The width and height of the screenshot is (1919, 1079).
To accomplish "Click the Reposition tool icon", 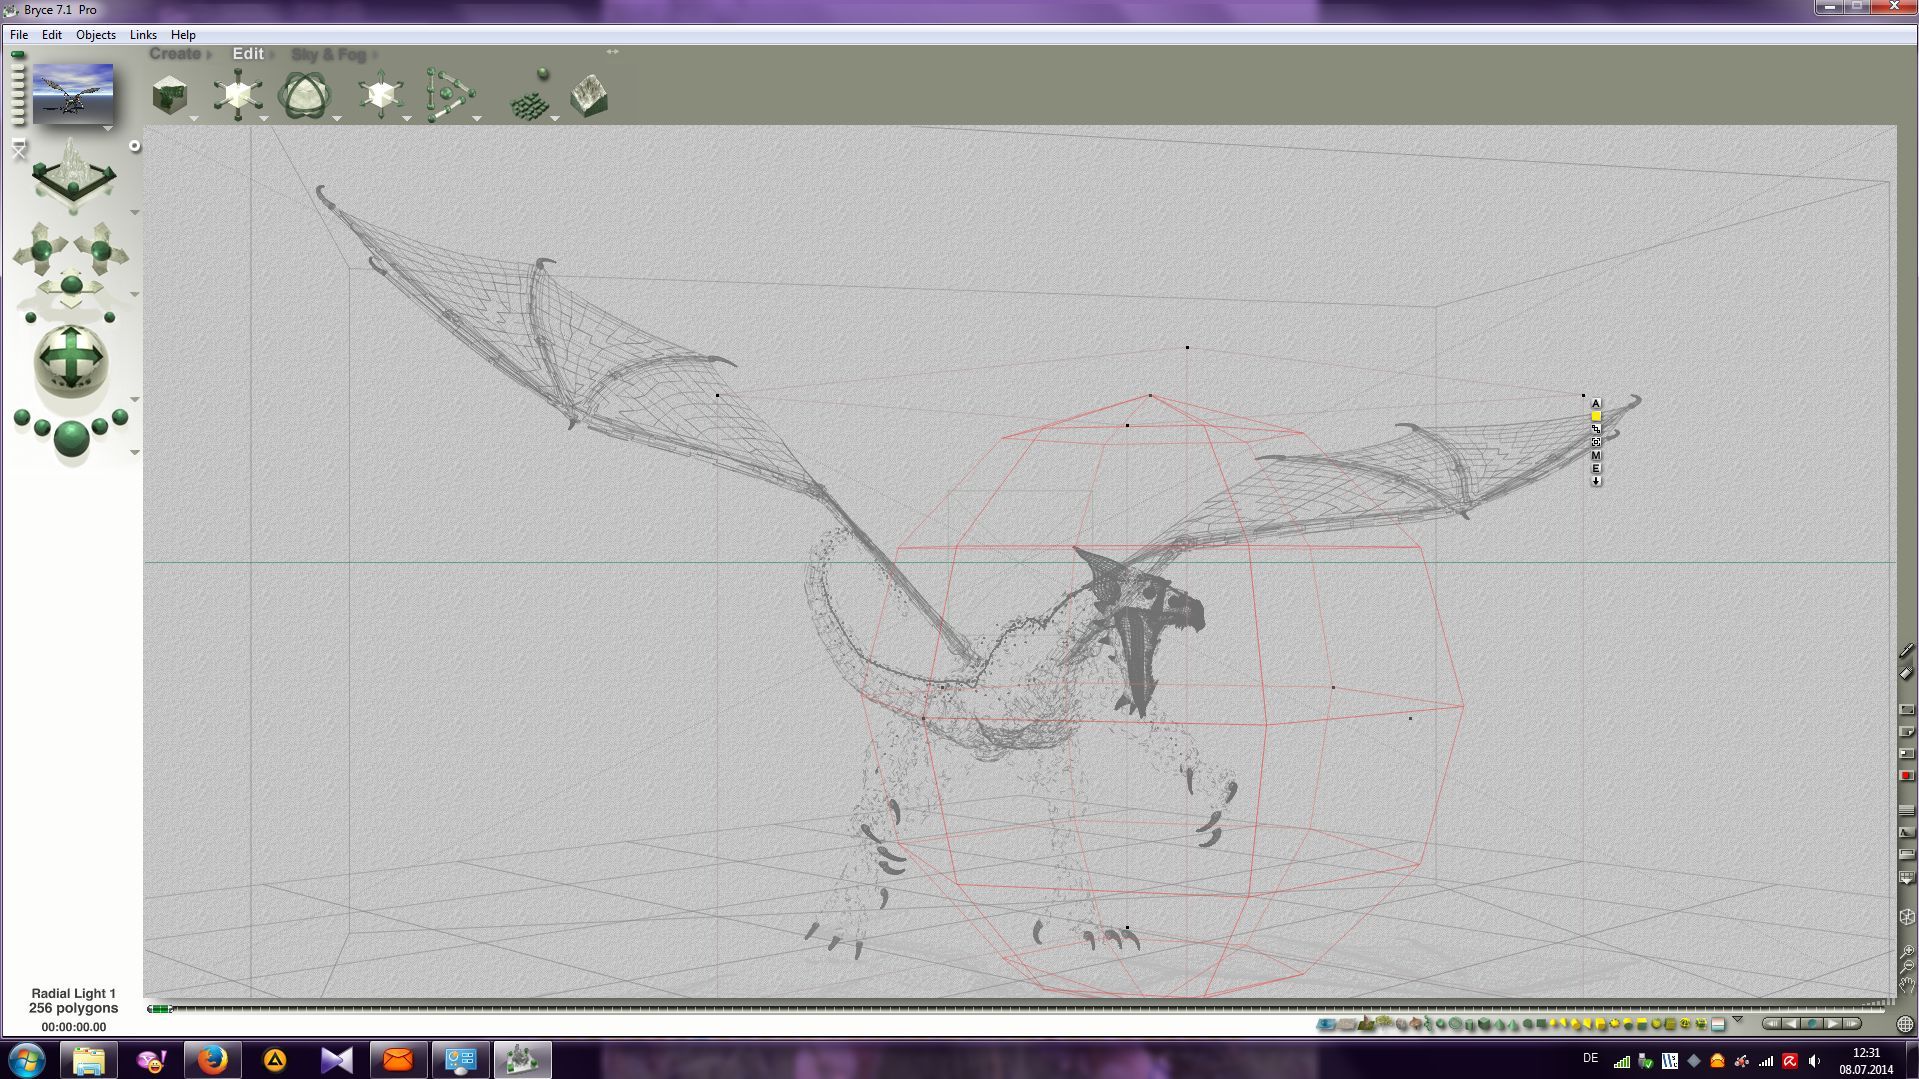I will 380,96.
